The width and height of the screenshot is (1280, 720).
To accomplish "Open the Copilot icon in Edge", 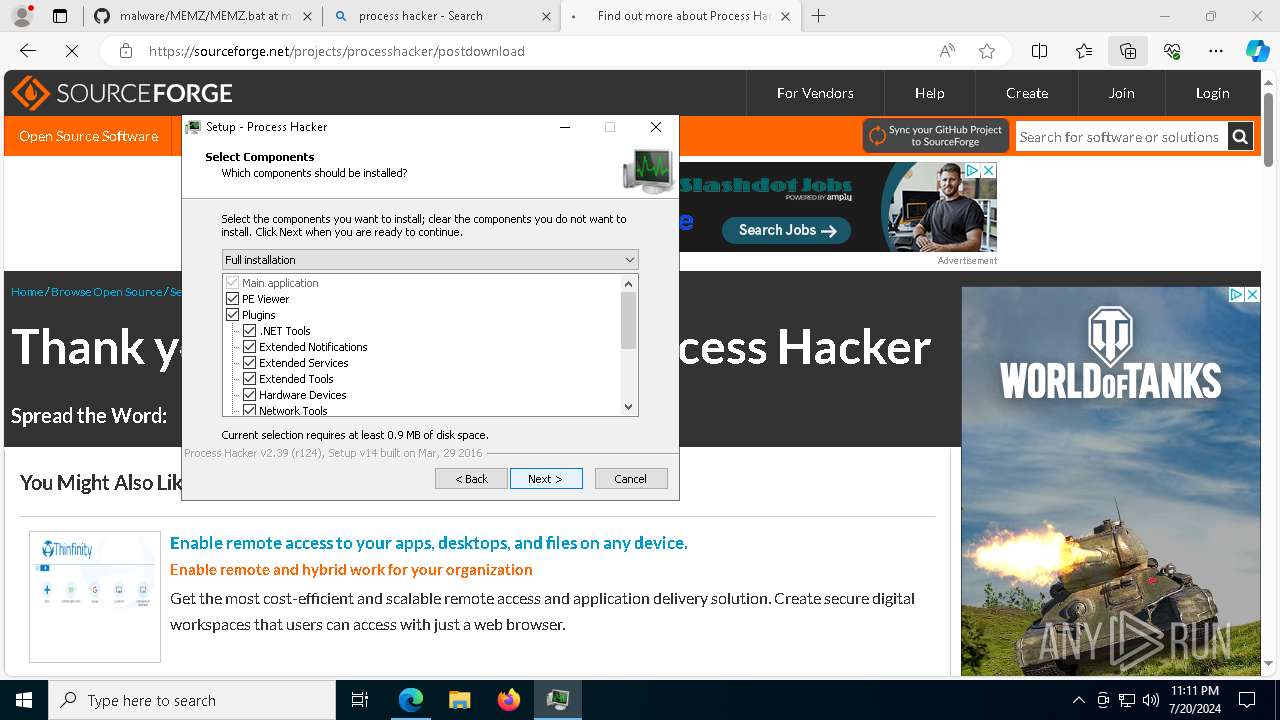I will tap(1257, 51).
